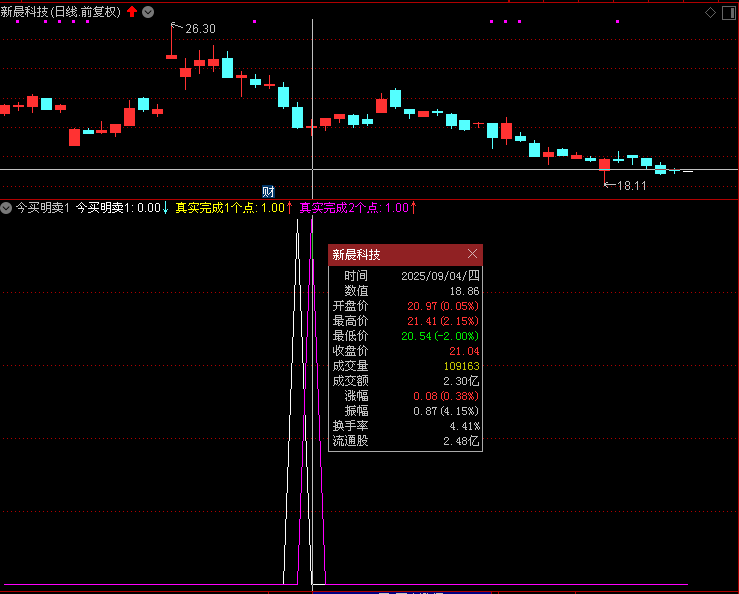Click the 新晨科技(日线.前复权) chart title
The height and width of the screenshot is (594, 739).
pyautogui.click(x=61, y=12)
